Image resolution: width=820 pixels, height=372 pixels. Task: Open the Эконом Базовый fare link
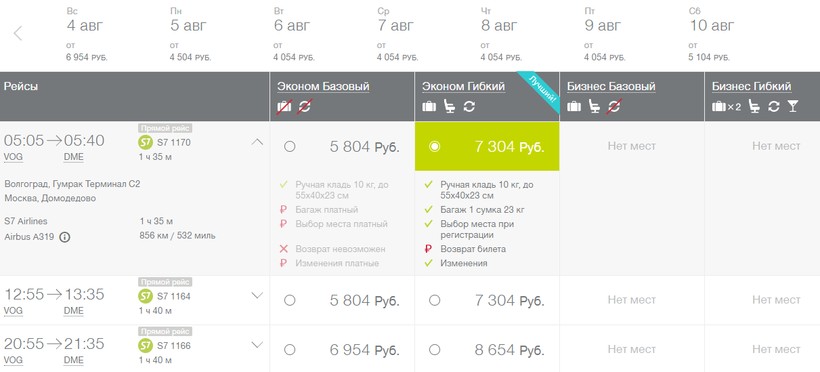coord(323,86)
